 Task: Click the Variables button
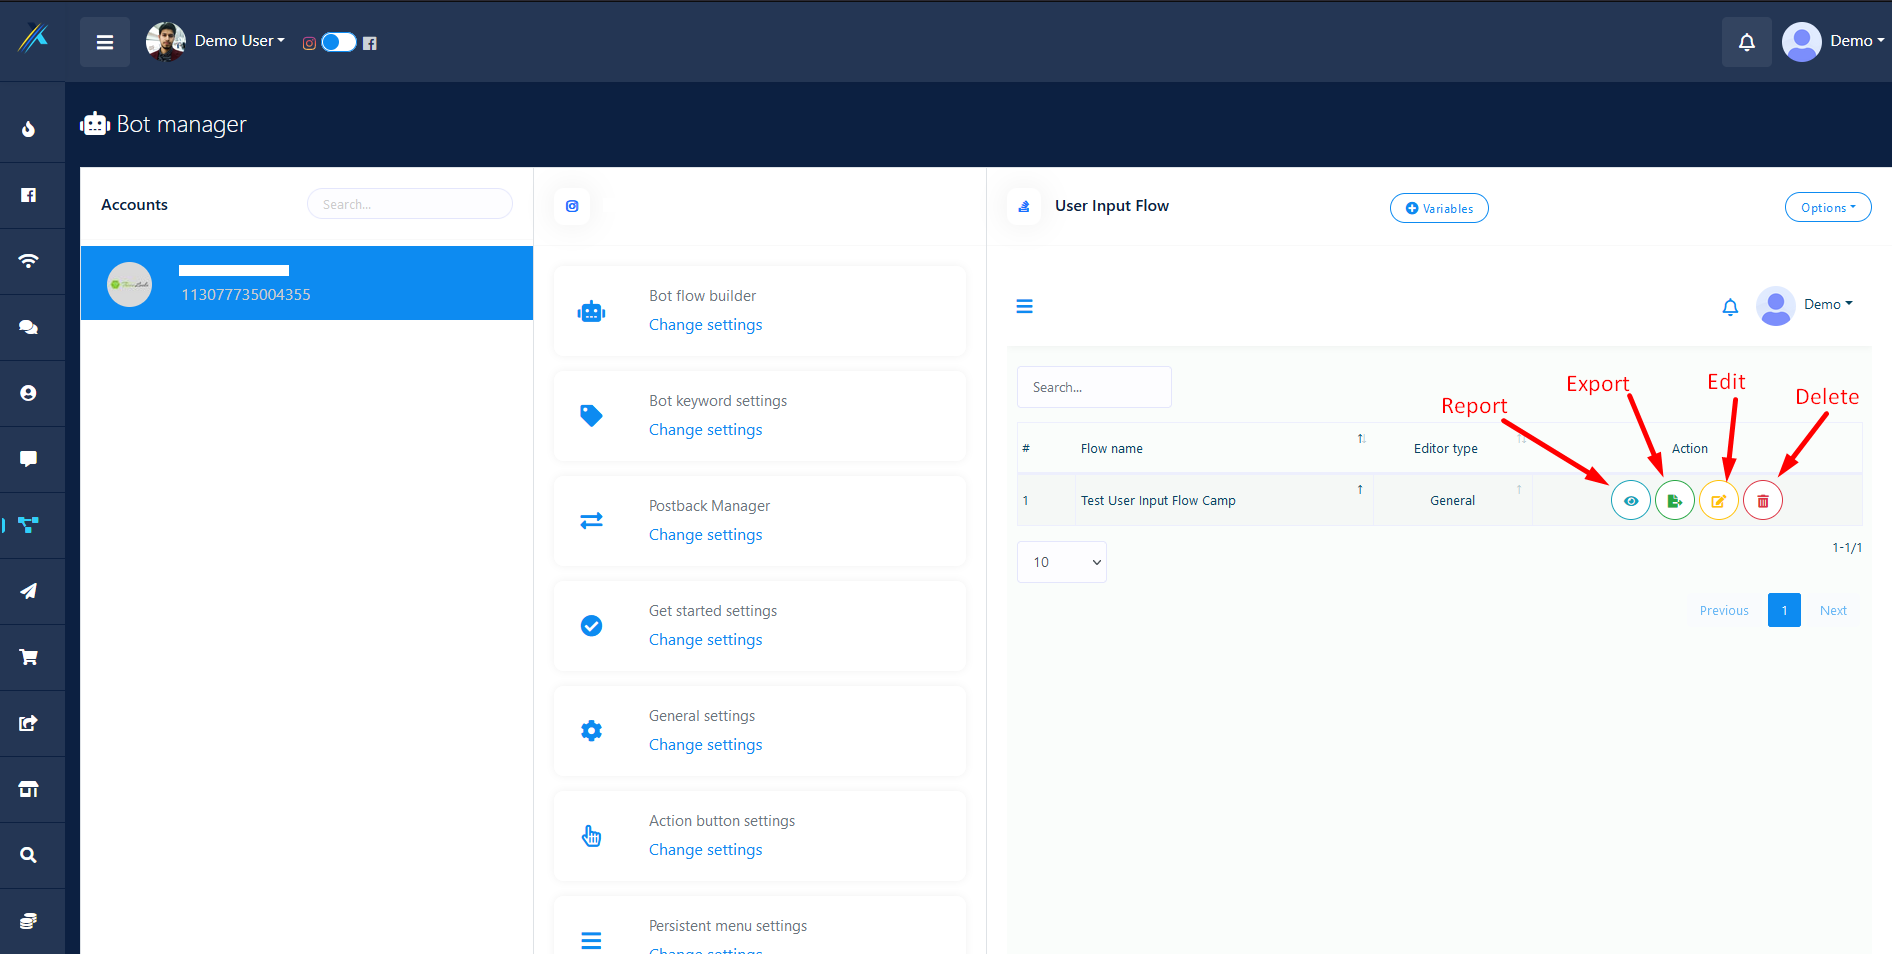pyautogui.click(x=1439, y=208)
